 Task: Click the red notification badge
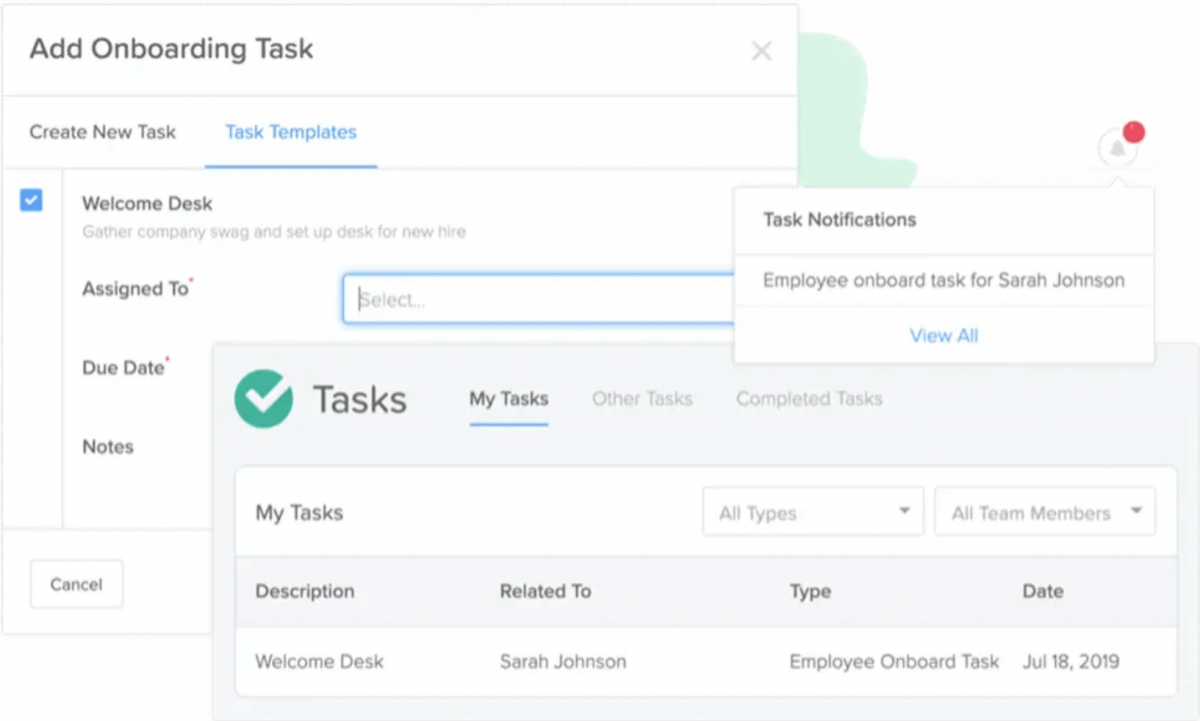(x=1134, y=130)
